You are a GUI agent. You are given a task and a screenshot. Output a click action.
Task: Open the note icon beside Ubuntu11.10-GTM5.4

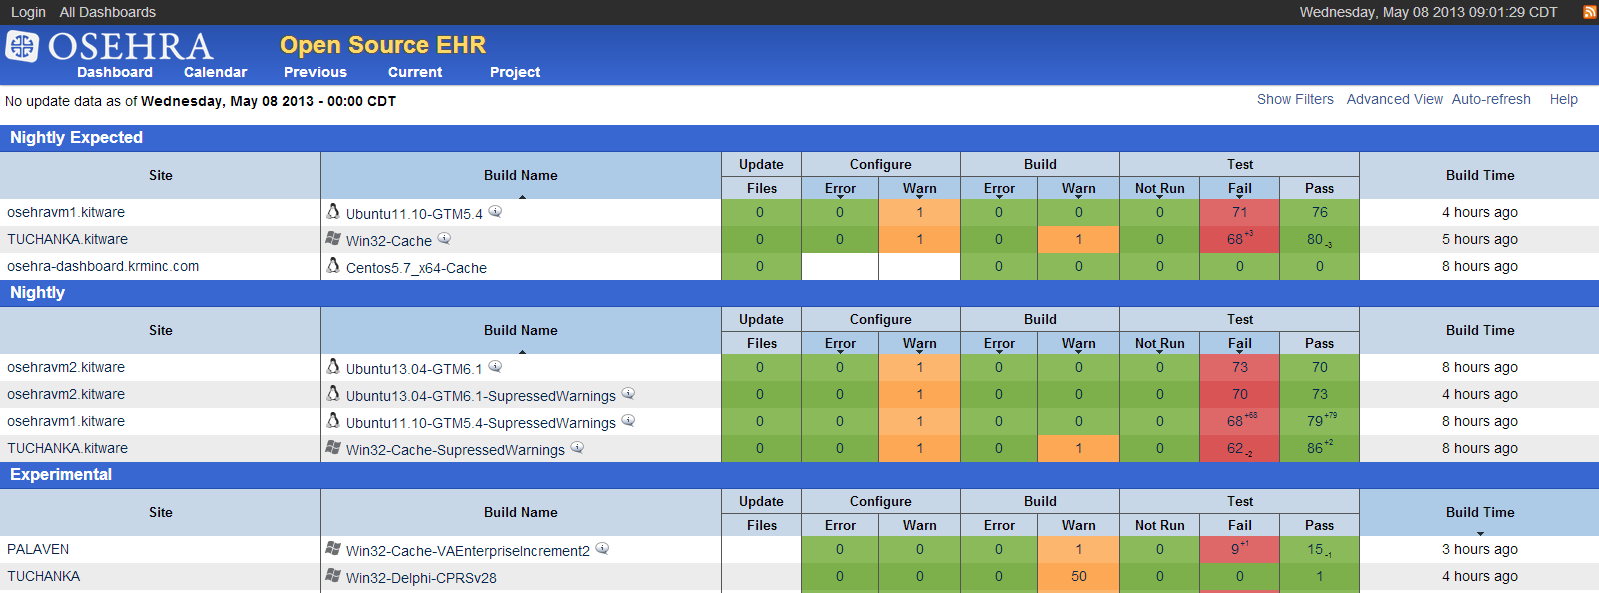(495, 212)
